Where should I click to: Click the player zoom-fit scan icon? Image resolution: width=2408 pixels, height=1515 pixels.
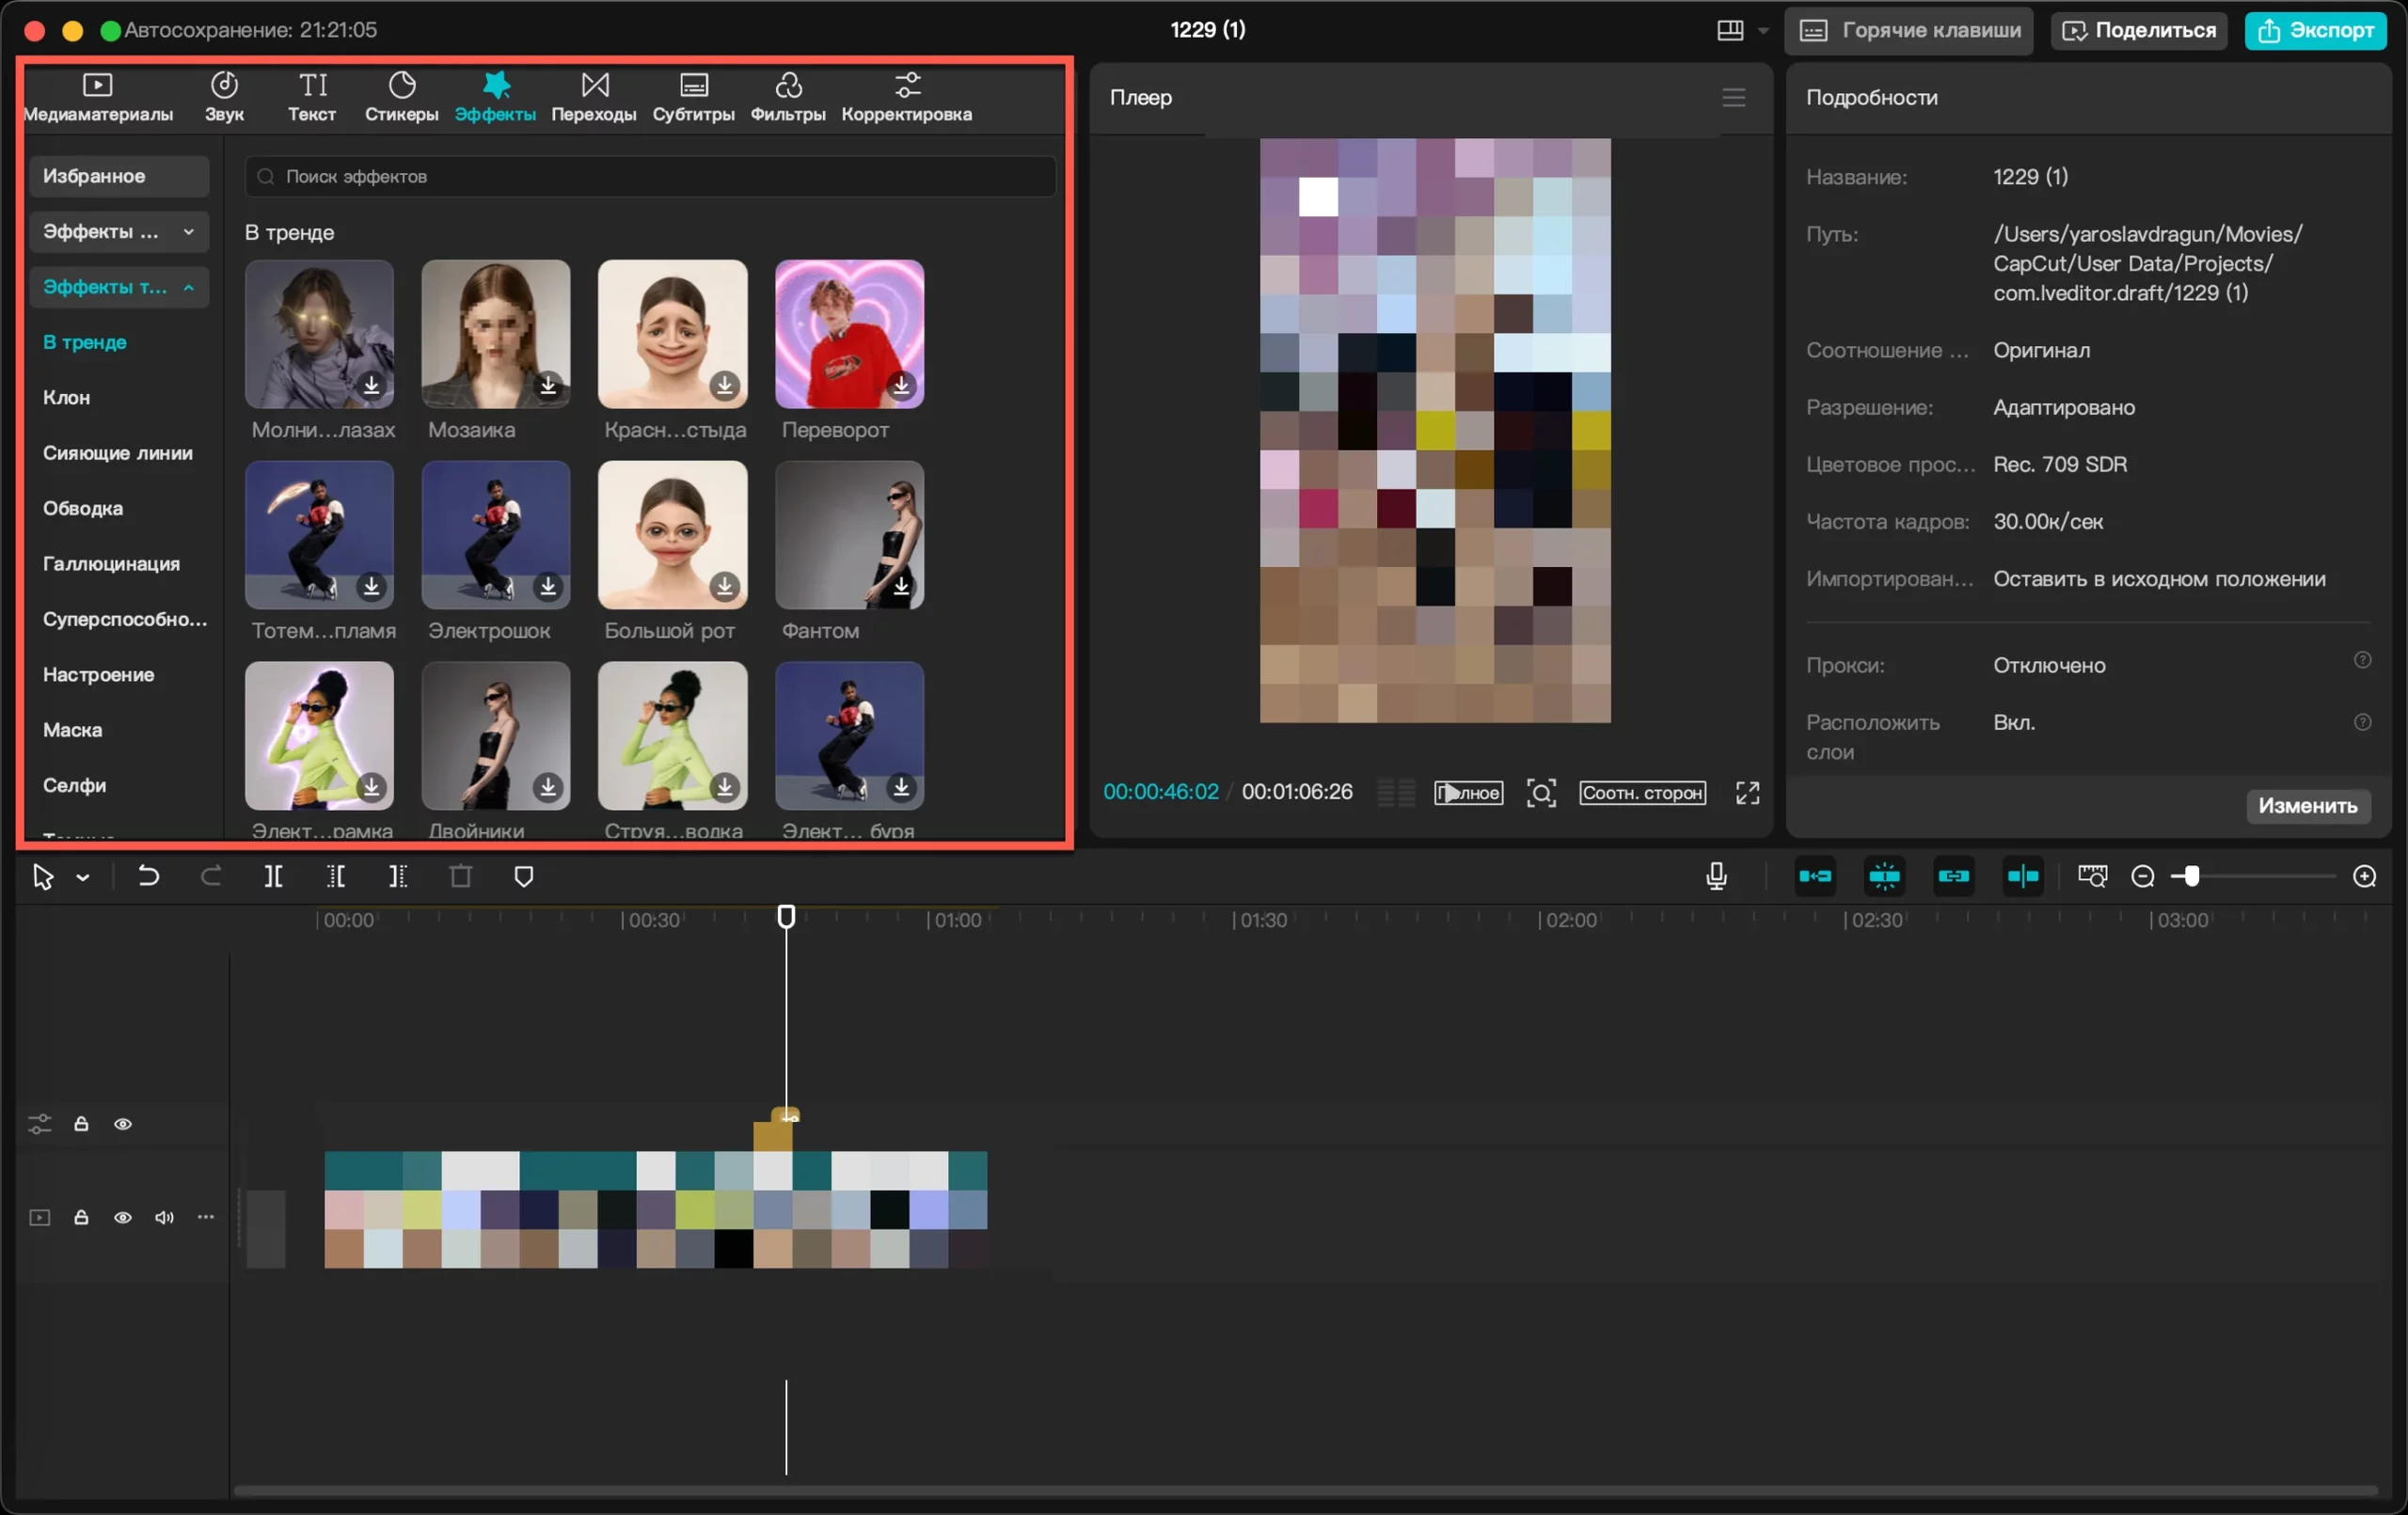click(1541, 793)
